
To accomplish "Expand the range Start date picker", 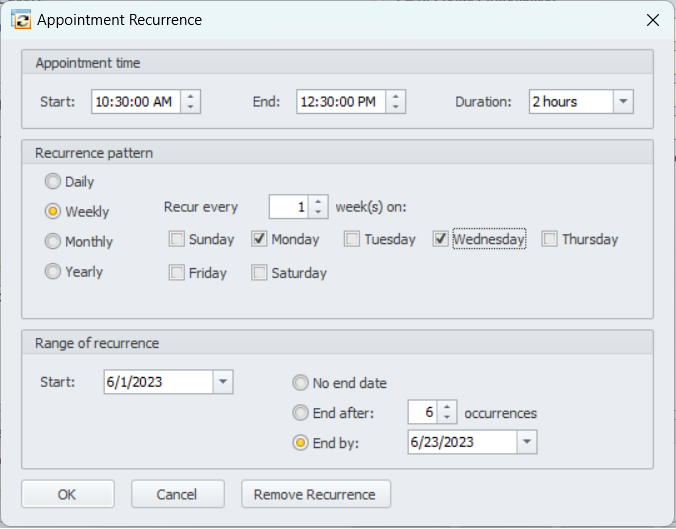I will 223,382.
